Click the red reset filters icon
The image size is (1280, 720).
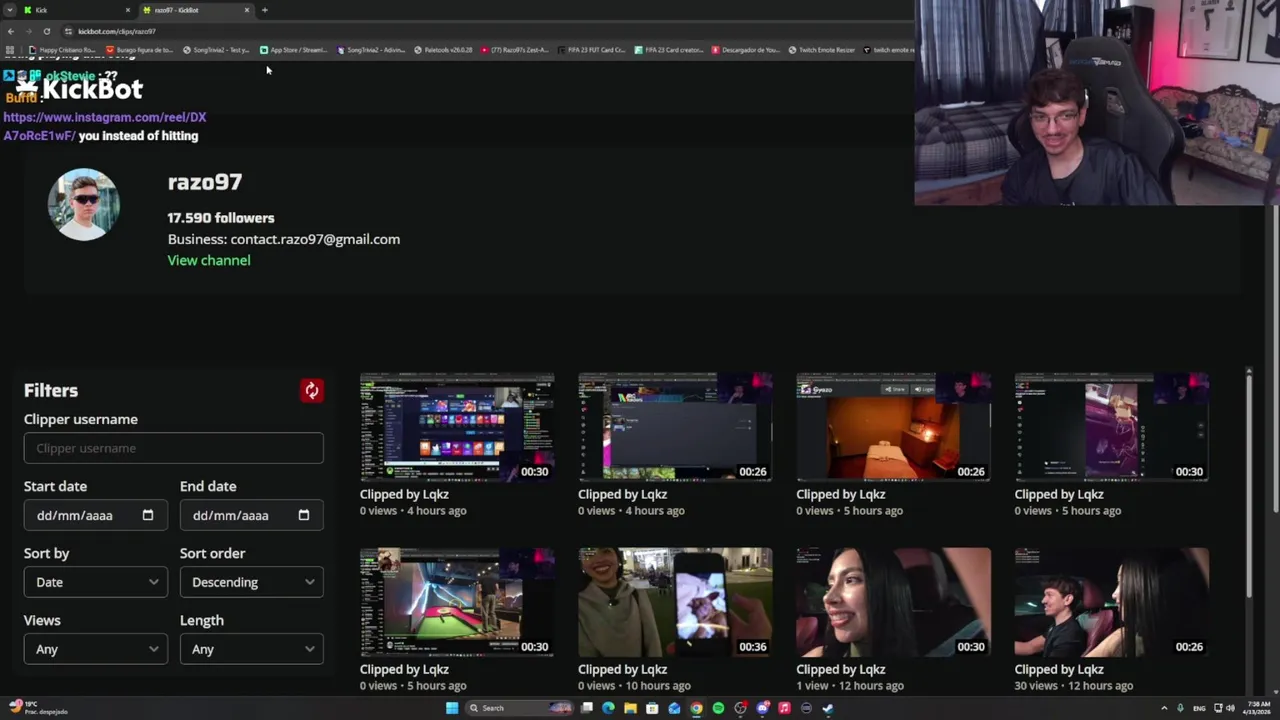tap(311, 390)
